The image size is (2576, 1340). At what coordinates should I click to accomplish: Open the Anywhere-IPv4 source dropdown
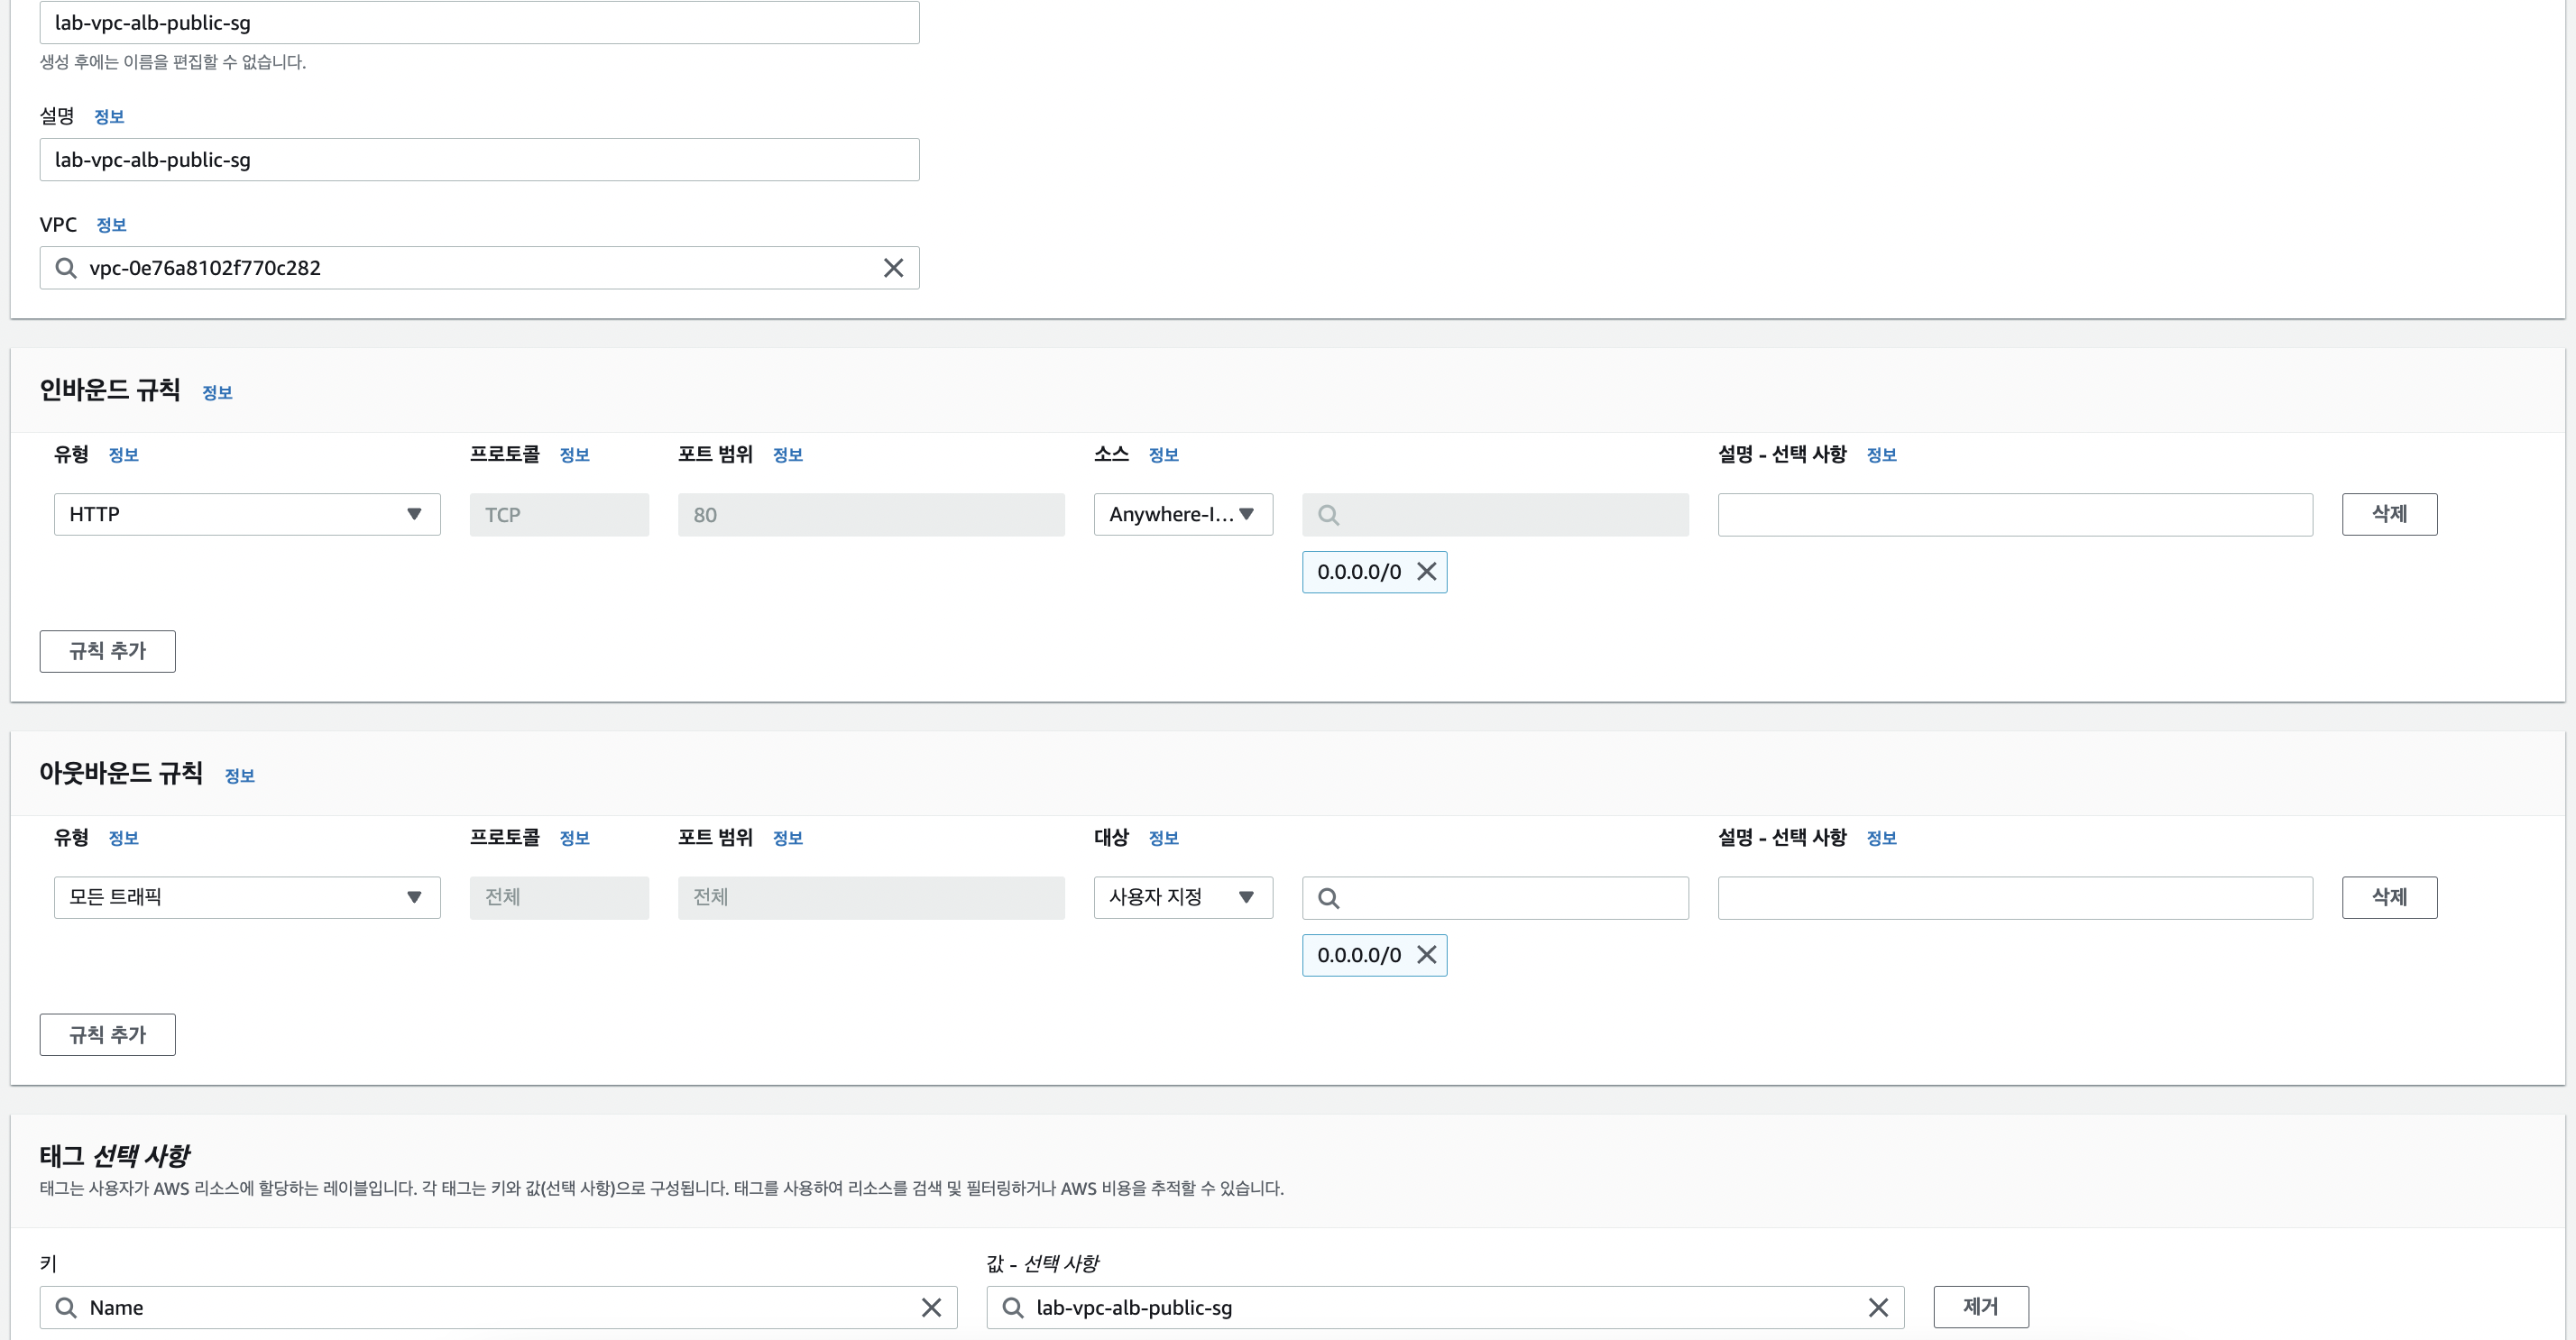1182,514
